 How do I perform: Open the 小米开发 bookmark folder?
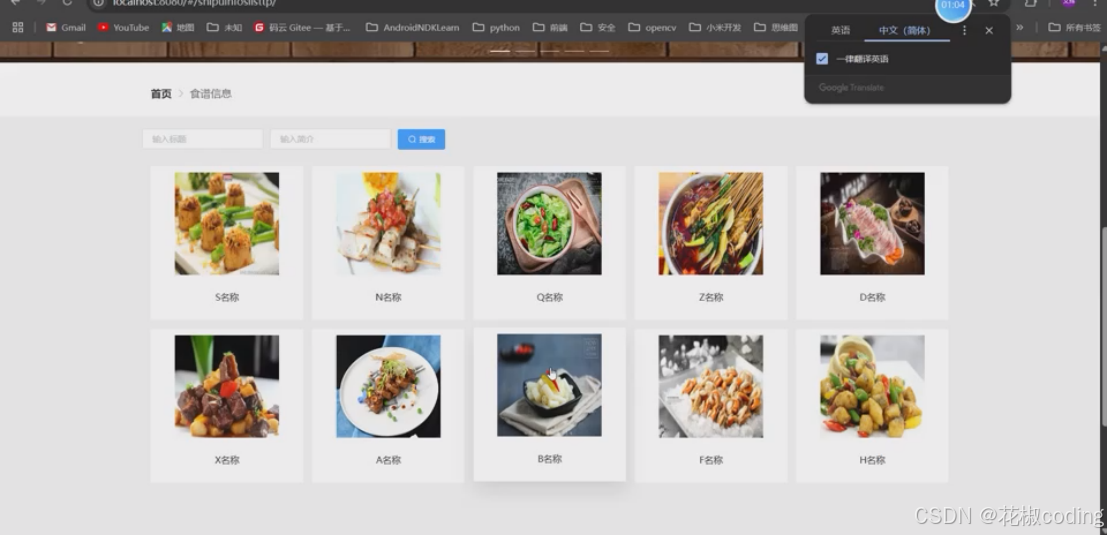point(715,28)
